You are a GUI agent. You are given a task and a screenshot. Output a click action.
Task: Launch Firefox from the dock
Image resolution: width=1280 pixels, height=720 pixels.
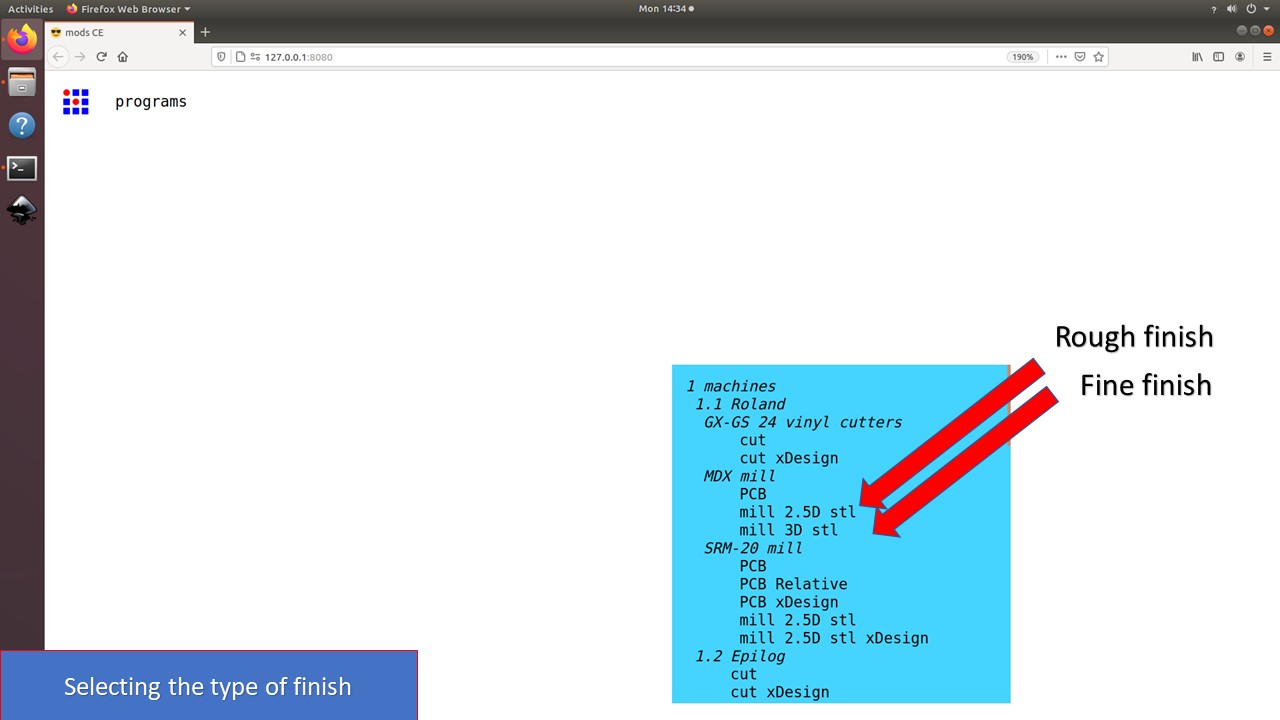[x=22, y=40]
